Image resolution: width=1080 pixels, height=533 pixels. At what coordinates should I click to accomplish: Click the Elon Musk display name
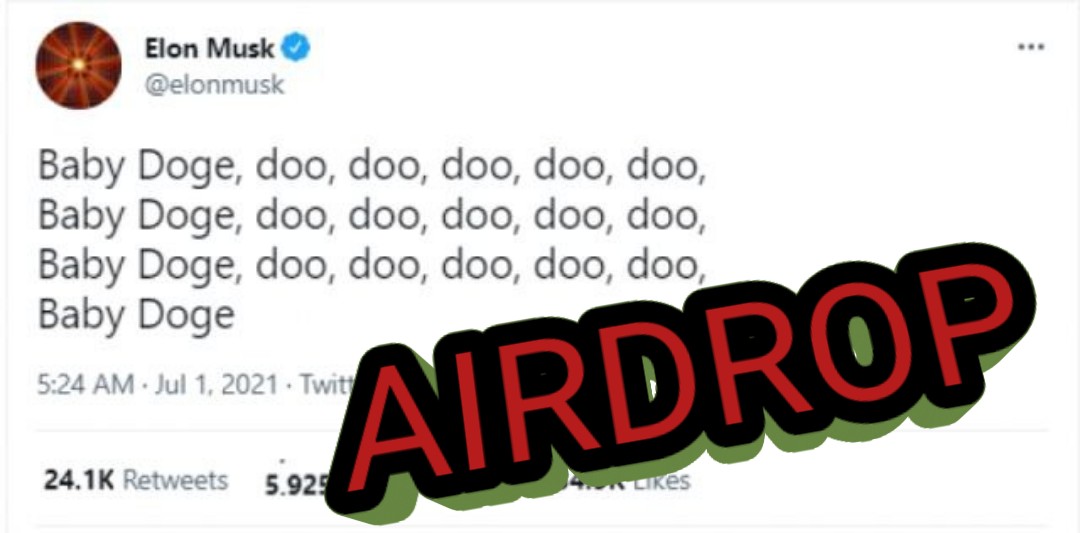209,48
